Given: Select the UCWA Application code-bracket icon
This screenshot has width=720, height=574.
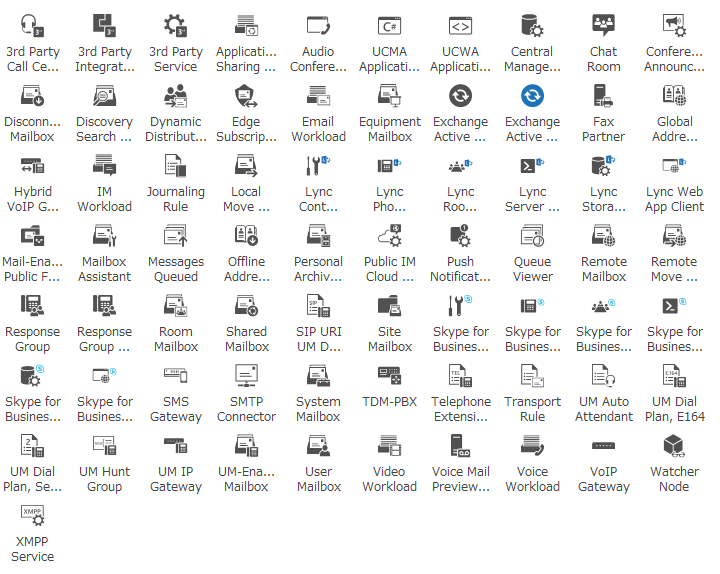Looking at the screenshot, I should point(461,25).
